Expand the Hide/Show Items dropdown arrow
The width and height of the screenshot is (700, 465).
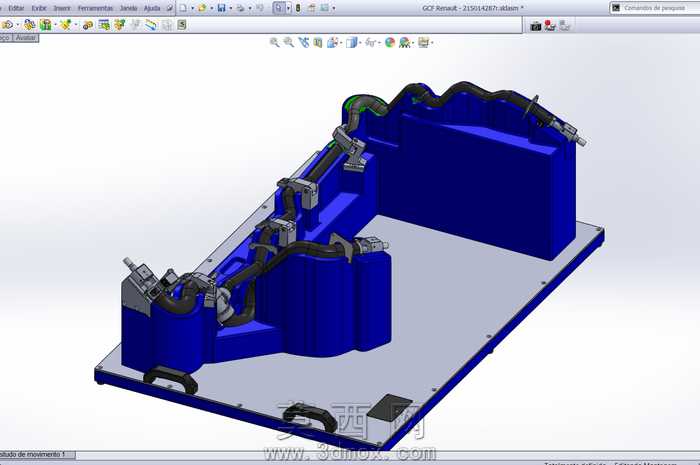point(379,42)
